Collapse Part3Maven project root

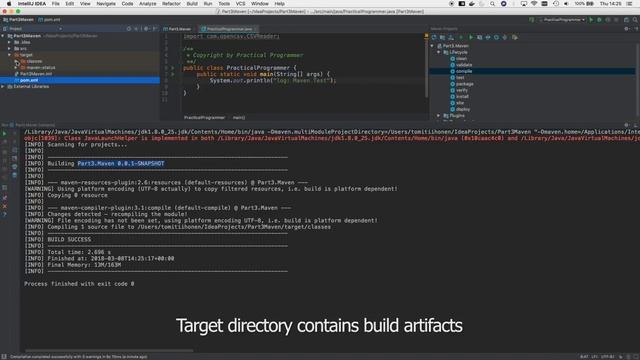point(3,36)
